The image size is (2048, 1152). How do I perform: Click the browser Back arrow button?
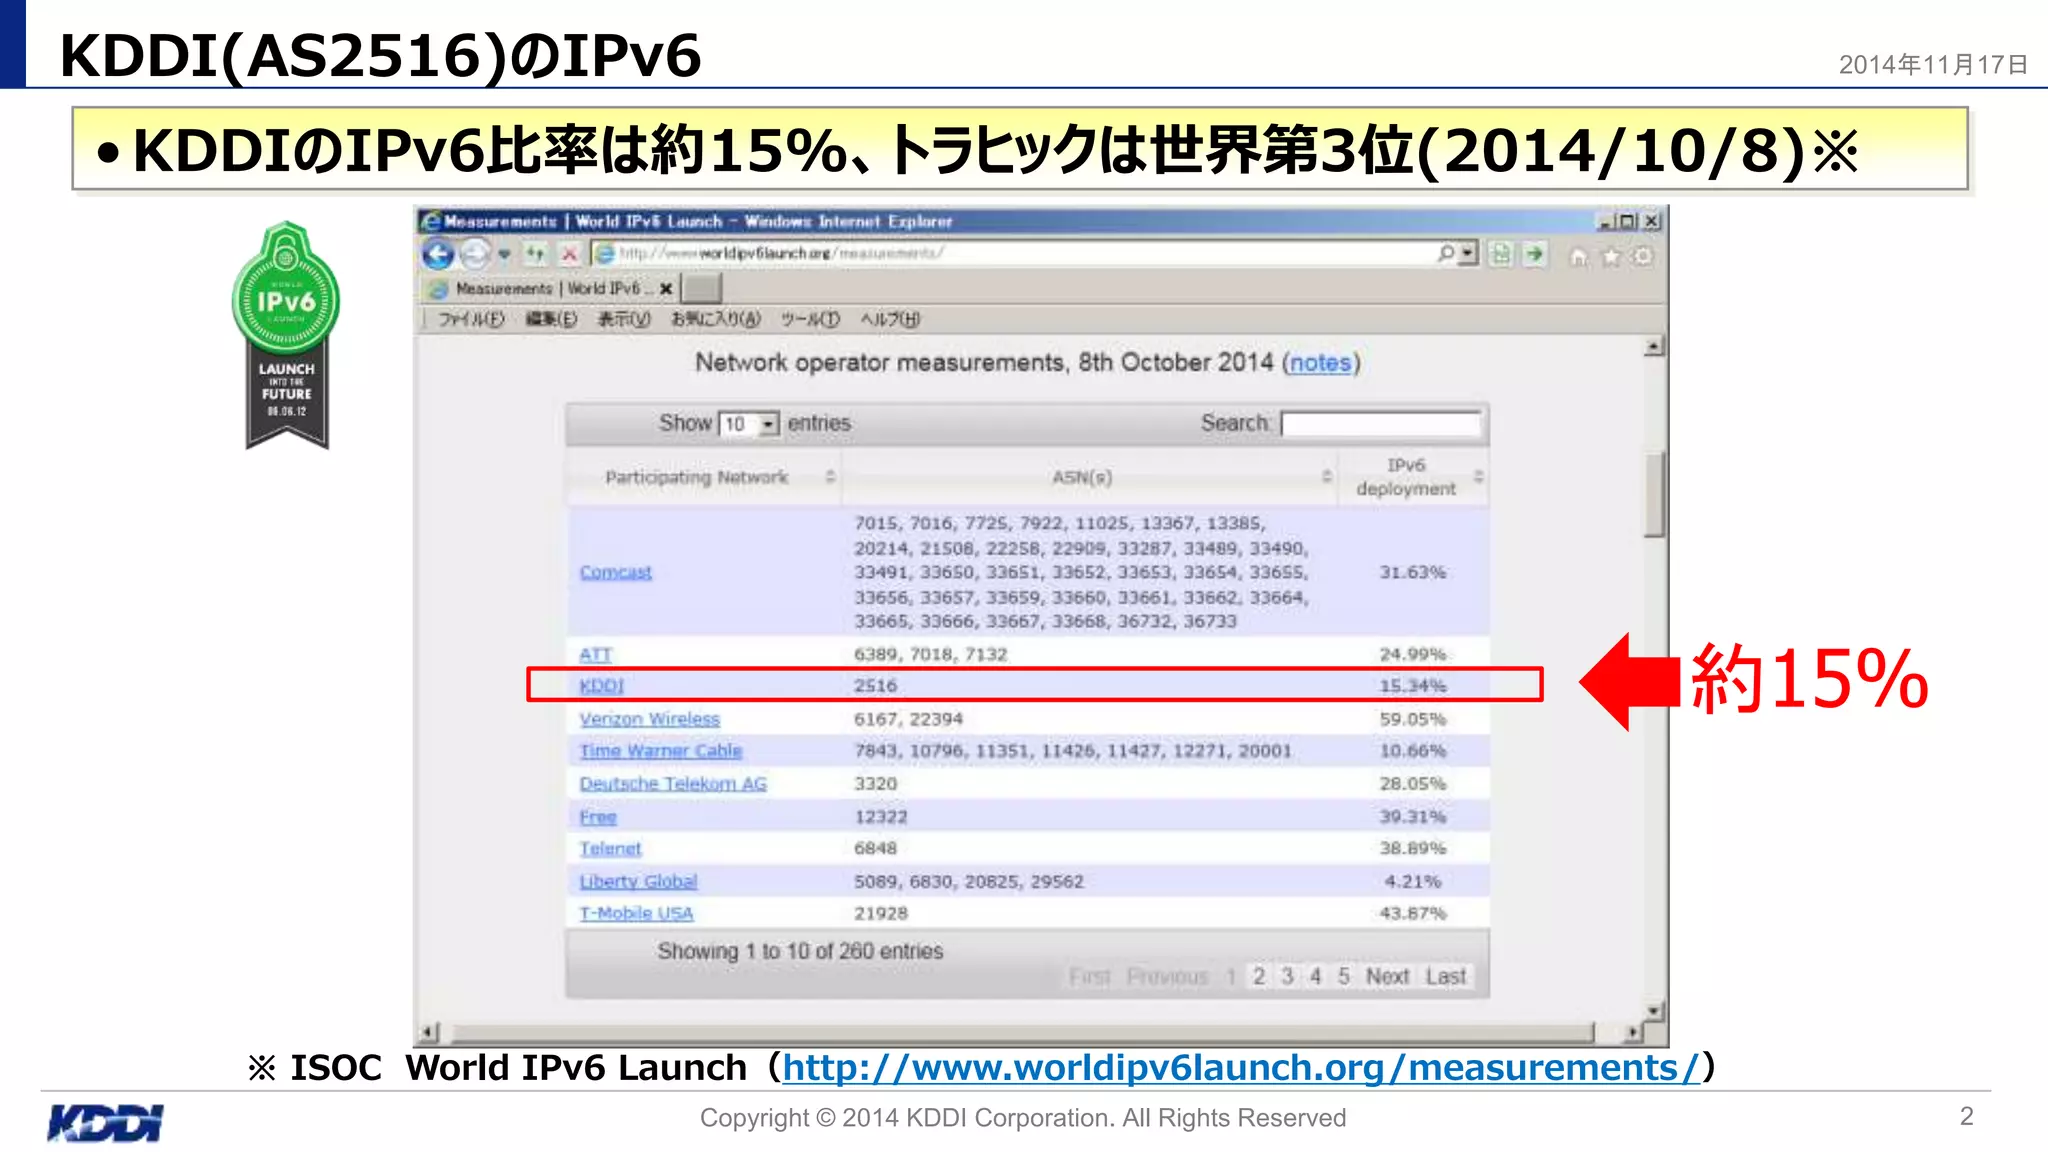point(438,254)
